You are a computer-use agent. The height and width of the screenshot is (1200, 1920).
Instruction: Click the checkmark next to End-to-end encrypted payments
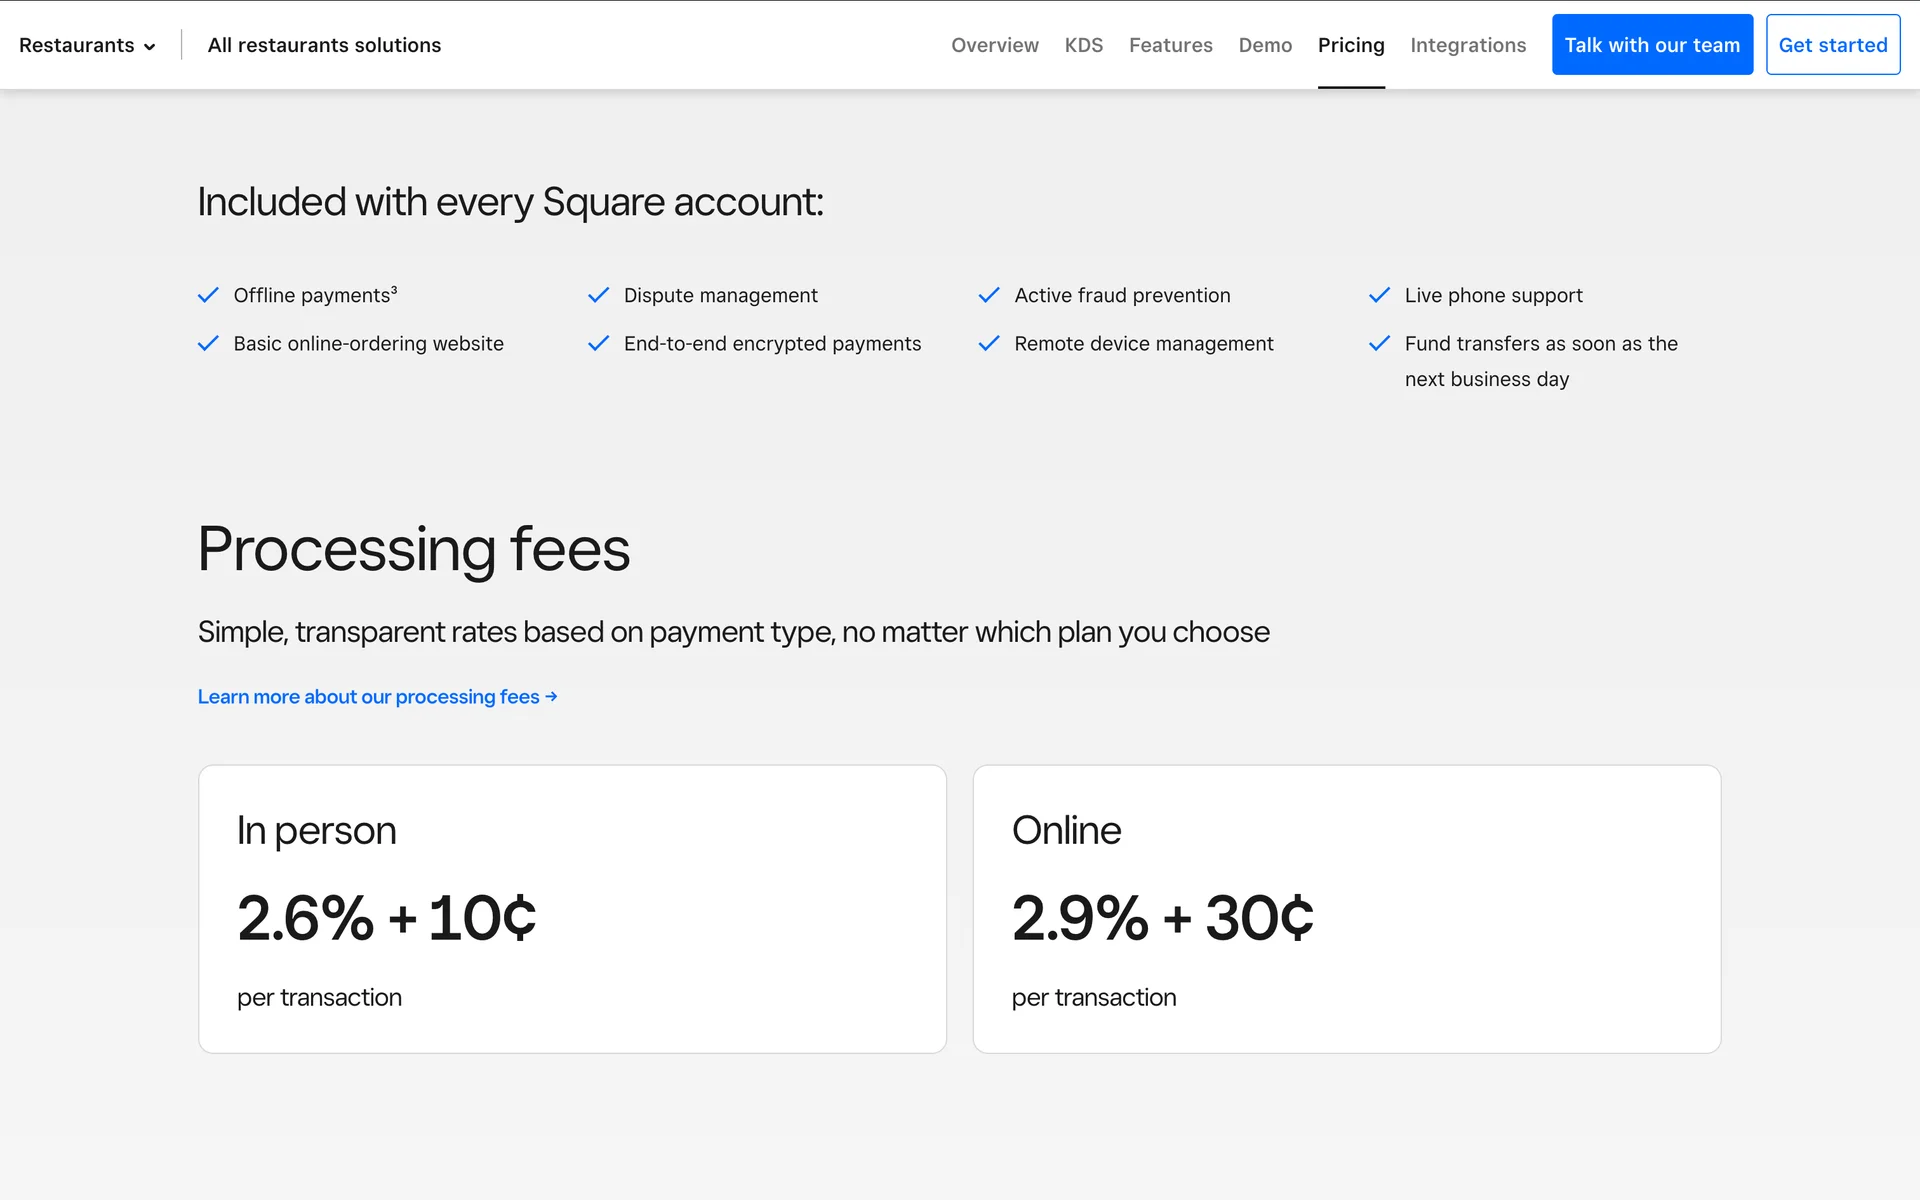(598, 343)
